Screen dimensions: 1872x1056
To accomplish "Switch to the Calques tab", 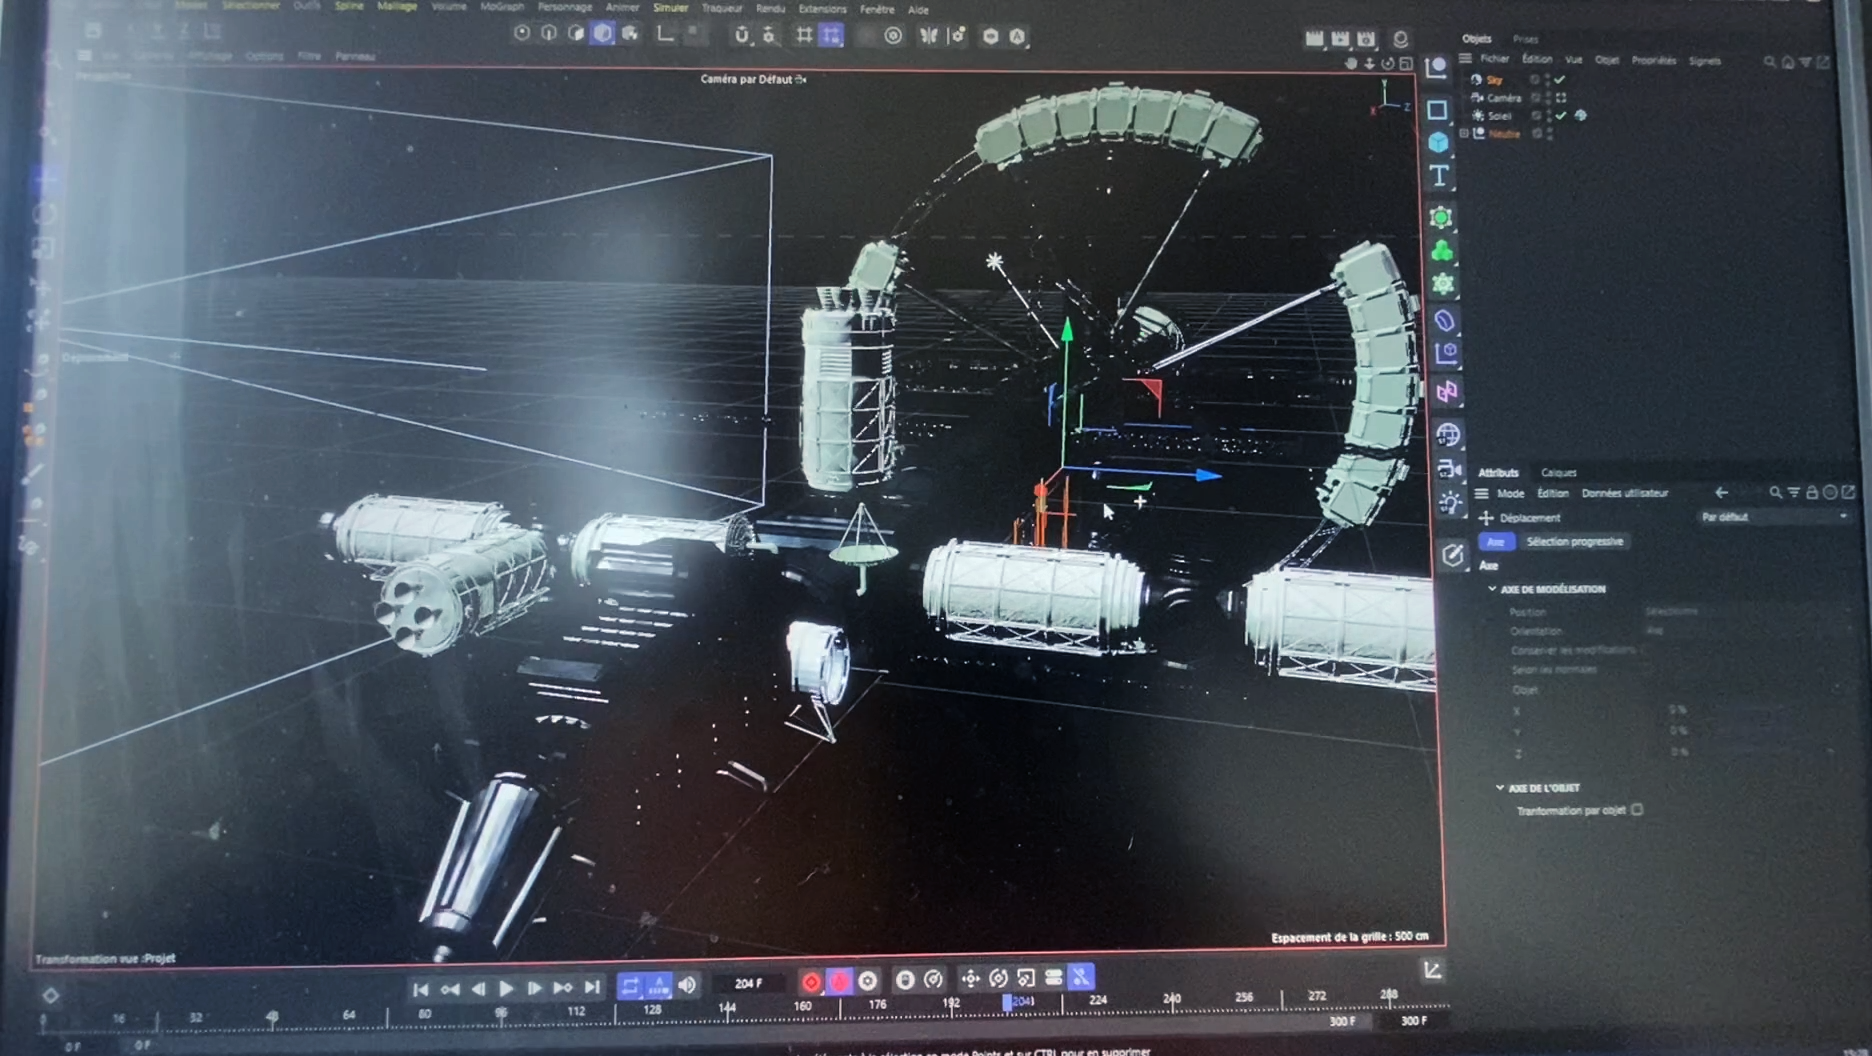I will coord(1558,473).
